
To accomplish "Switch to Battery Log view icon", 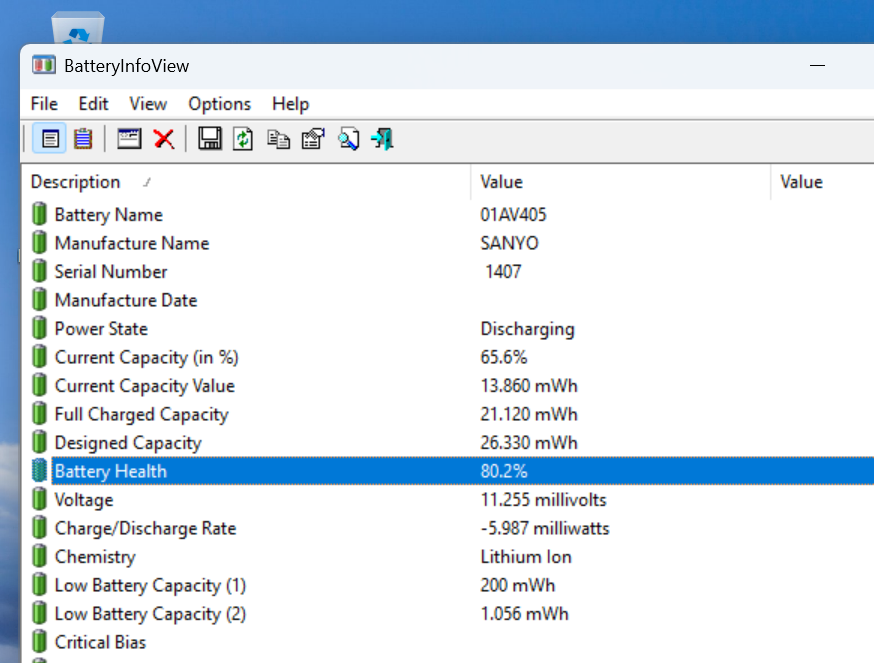I will tap(84, 139).
